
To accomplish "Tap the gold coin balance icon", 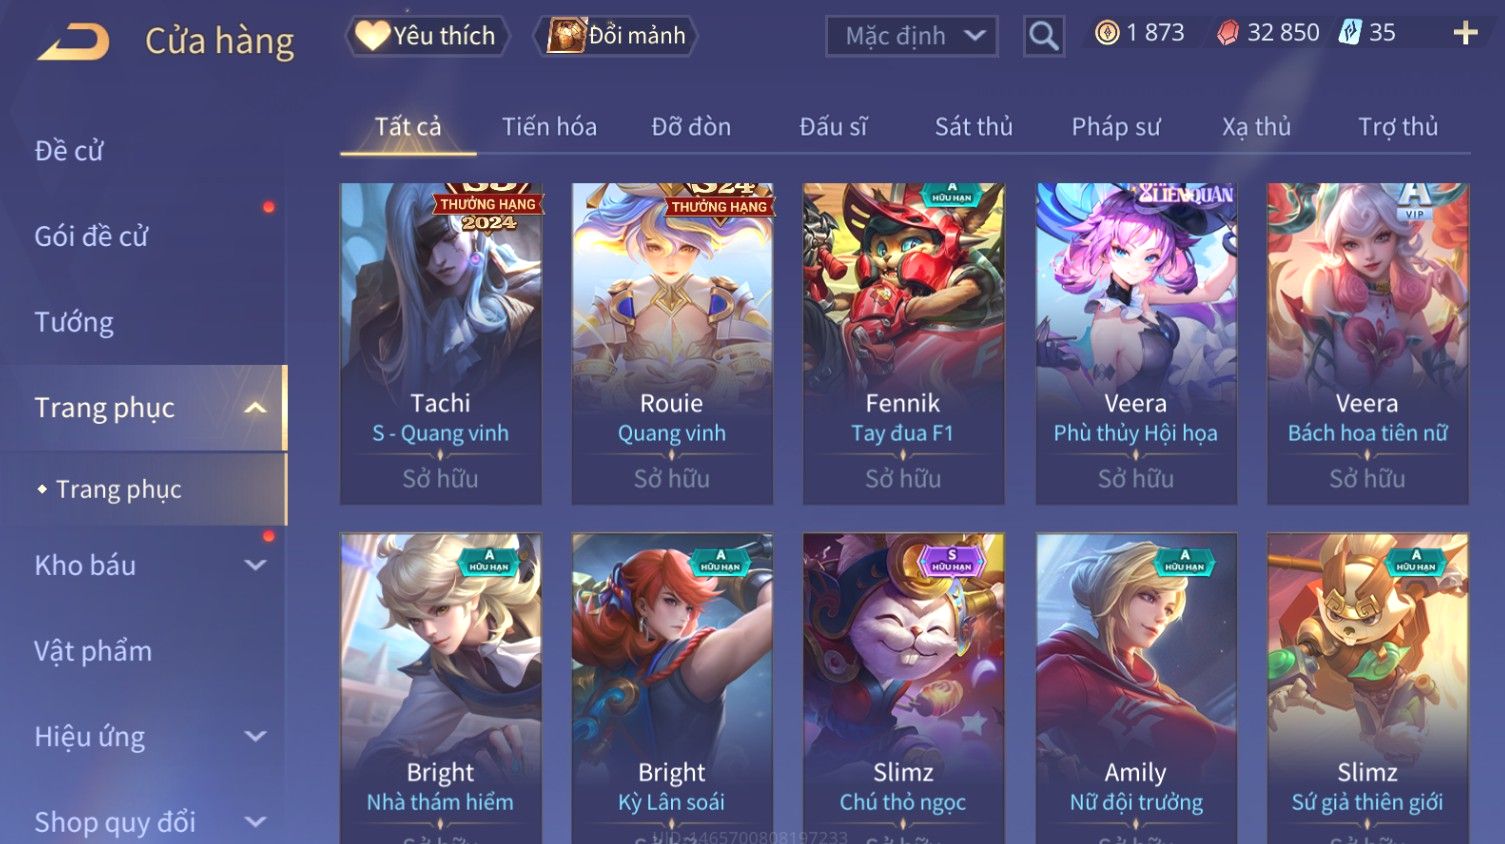I will coord(1106,33).
